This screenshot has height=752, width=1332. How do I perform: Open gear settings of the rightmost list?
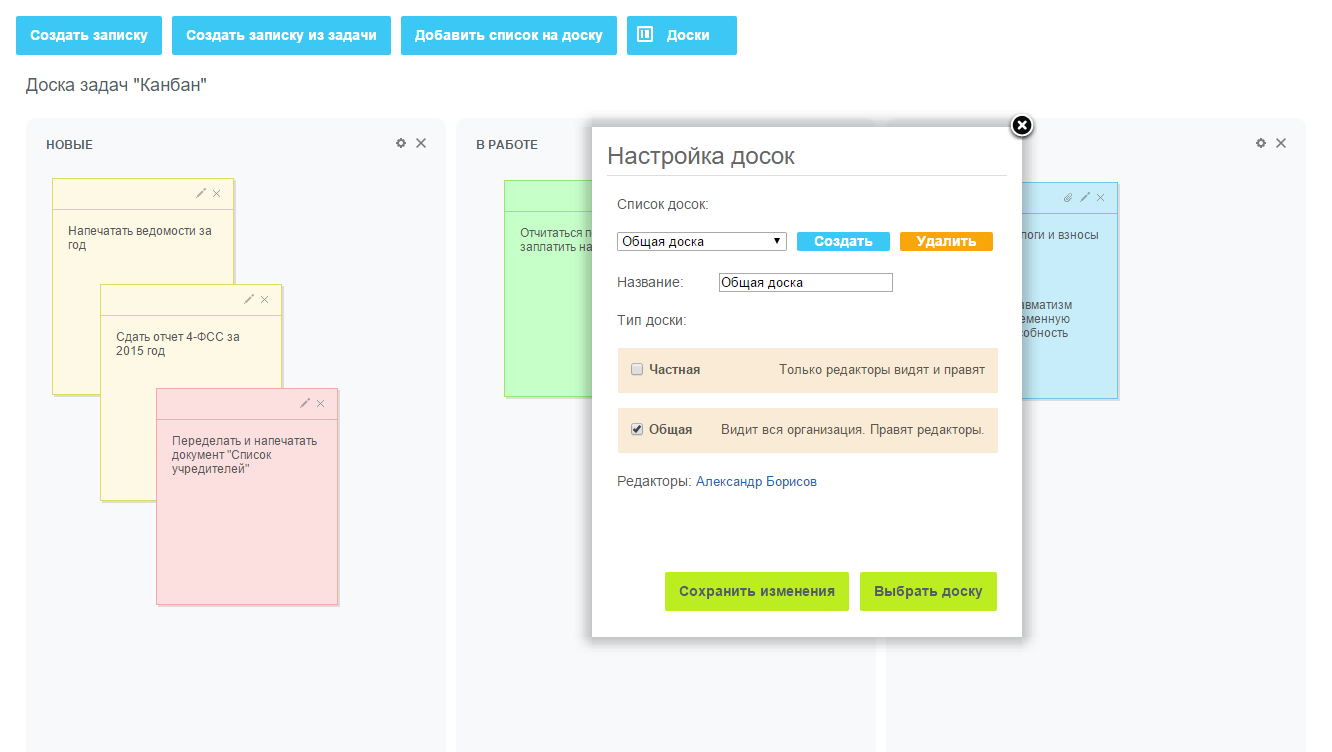pyautogui.click(x=1261, y=143)
